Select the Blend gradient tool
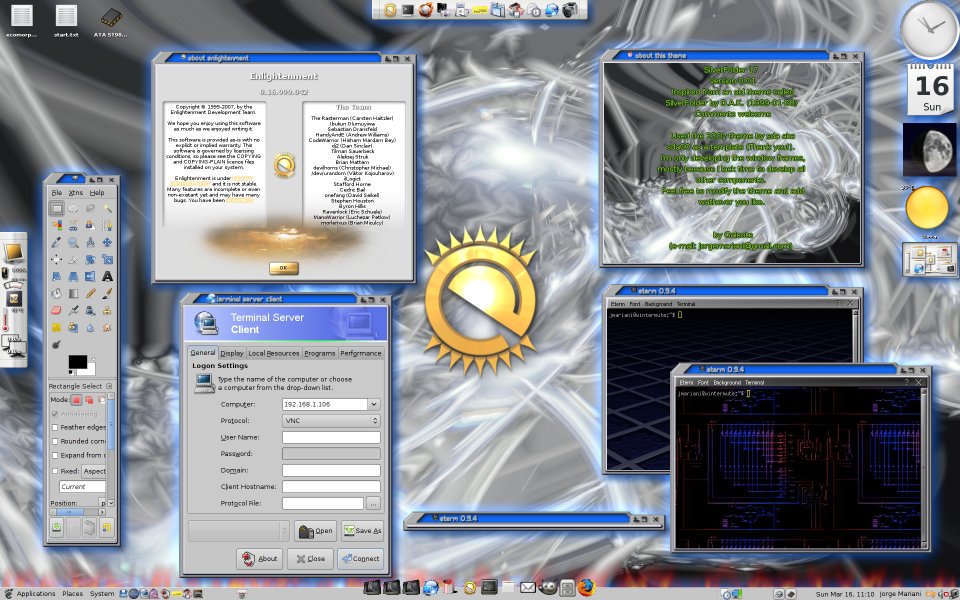Viewport: 960px width, 600px height. 73,293
